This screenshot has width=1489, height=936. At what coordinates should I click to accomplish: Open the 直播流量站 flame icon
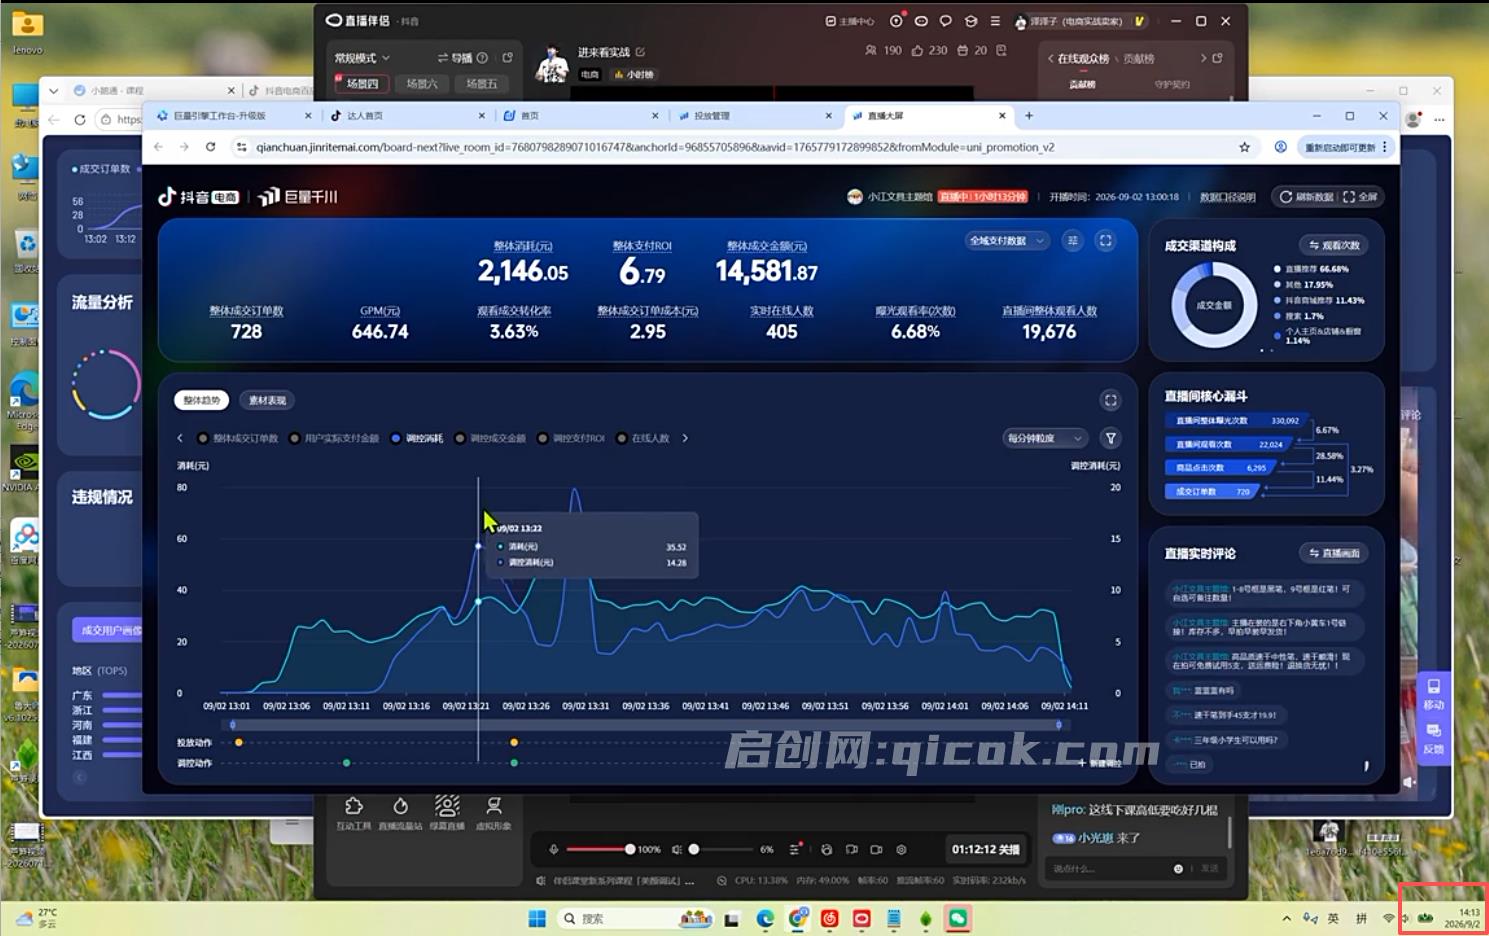point(400,813)
